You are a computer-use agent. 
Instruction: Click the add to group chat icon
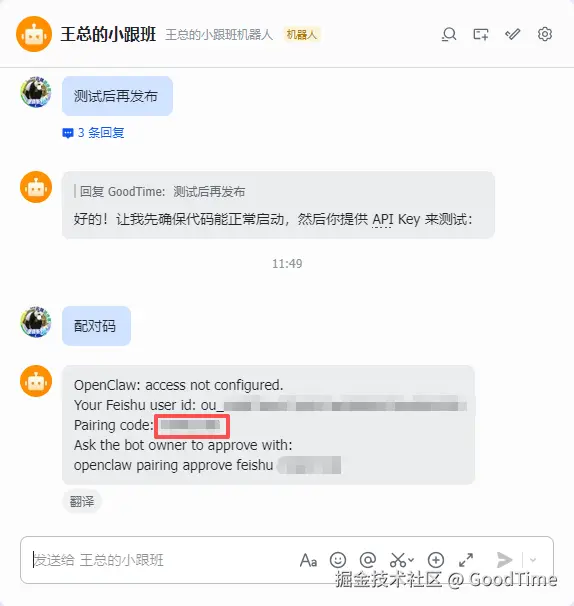pos(480,34)
